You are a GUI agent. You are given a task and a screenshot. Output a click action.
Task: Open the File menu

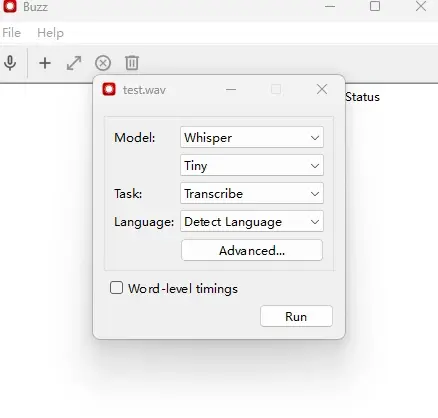click(11, 33)
